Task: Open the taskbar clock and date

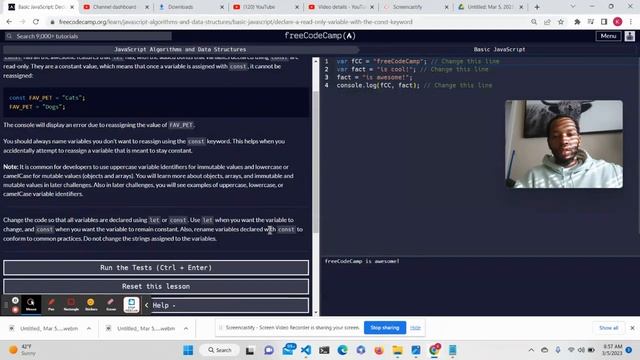Action: click(611, 350)
